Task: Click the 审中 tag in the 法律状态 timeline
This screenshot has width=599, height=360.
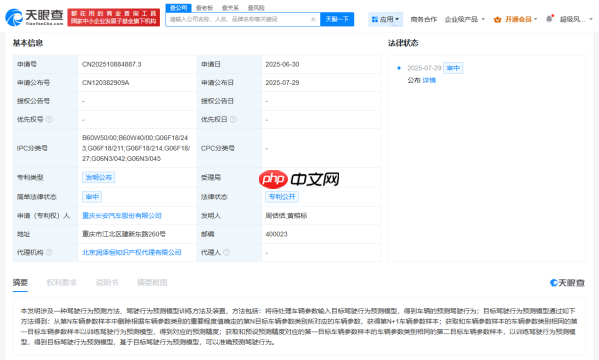Action: point(453,68)
